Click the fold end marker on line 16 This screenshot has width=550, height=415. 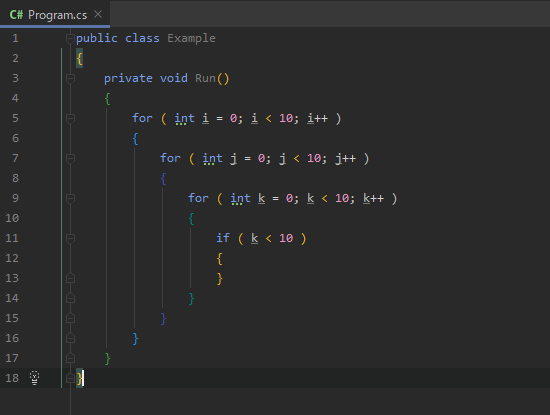click(x=70, y=338)
